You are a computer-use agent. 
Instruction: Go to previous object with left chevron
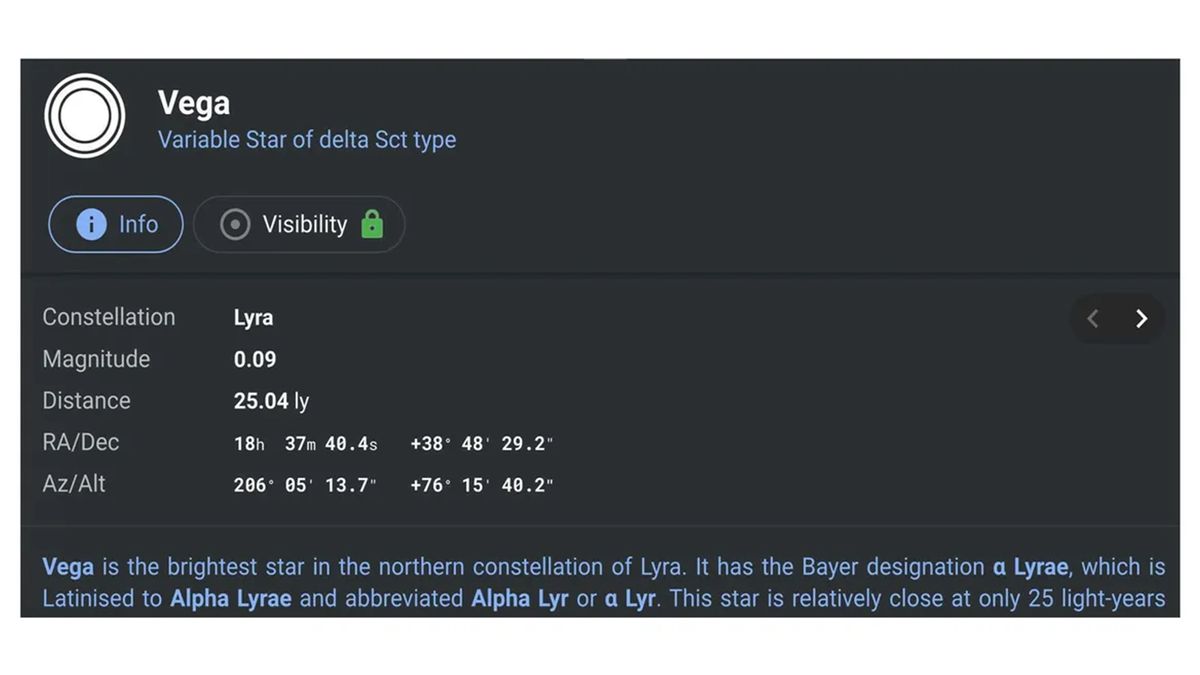[1093, 319]
